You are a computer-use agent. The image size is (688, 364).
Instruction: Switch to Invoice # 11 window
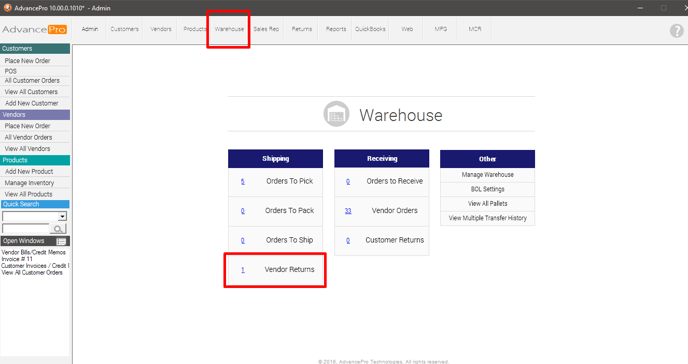17,259
